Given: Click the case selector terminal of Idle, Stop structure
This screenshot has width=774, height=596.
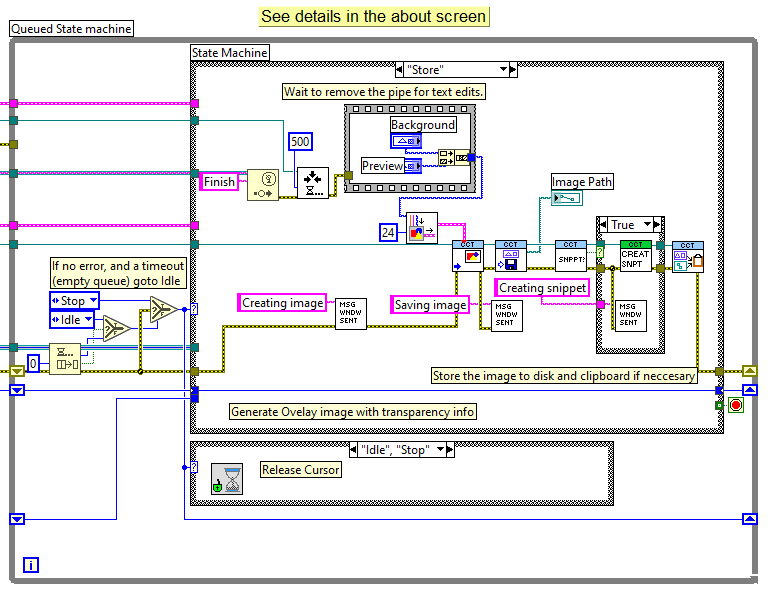Looking at the screenshot, I should pos(194,467).
